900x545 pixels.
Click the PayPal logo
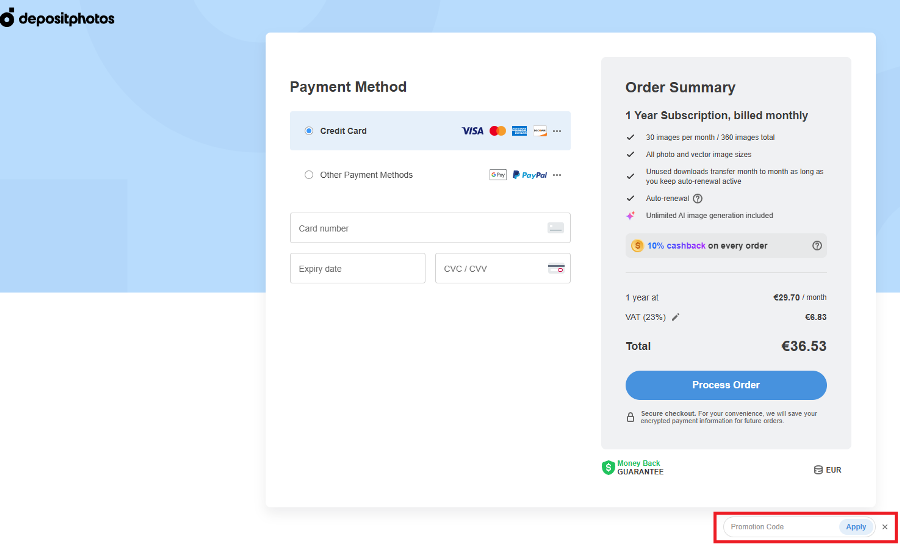pyautogui.click(x=530, y=175)
